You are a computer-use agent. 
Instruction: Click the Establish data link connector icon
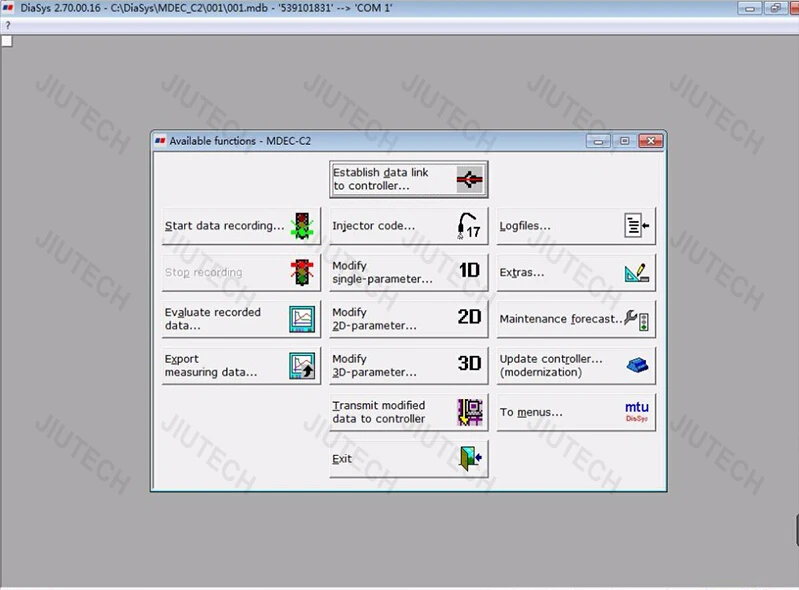470,180
